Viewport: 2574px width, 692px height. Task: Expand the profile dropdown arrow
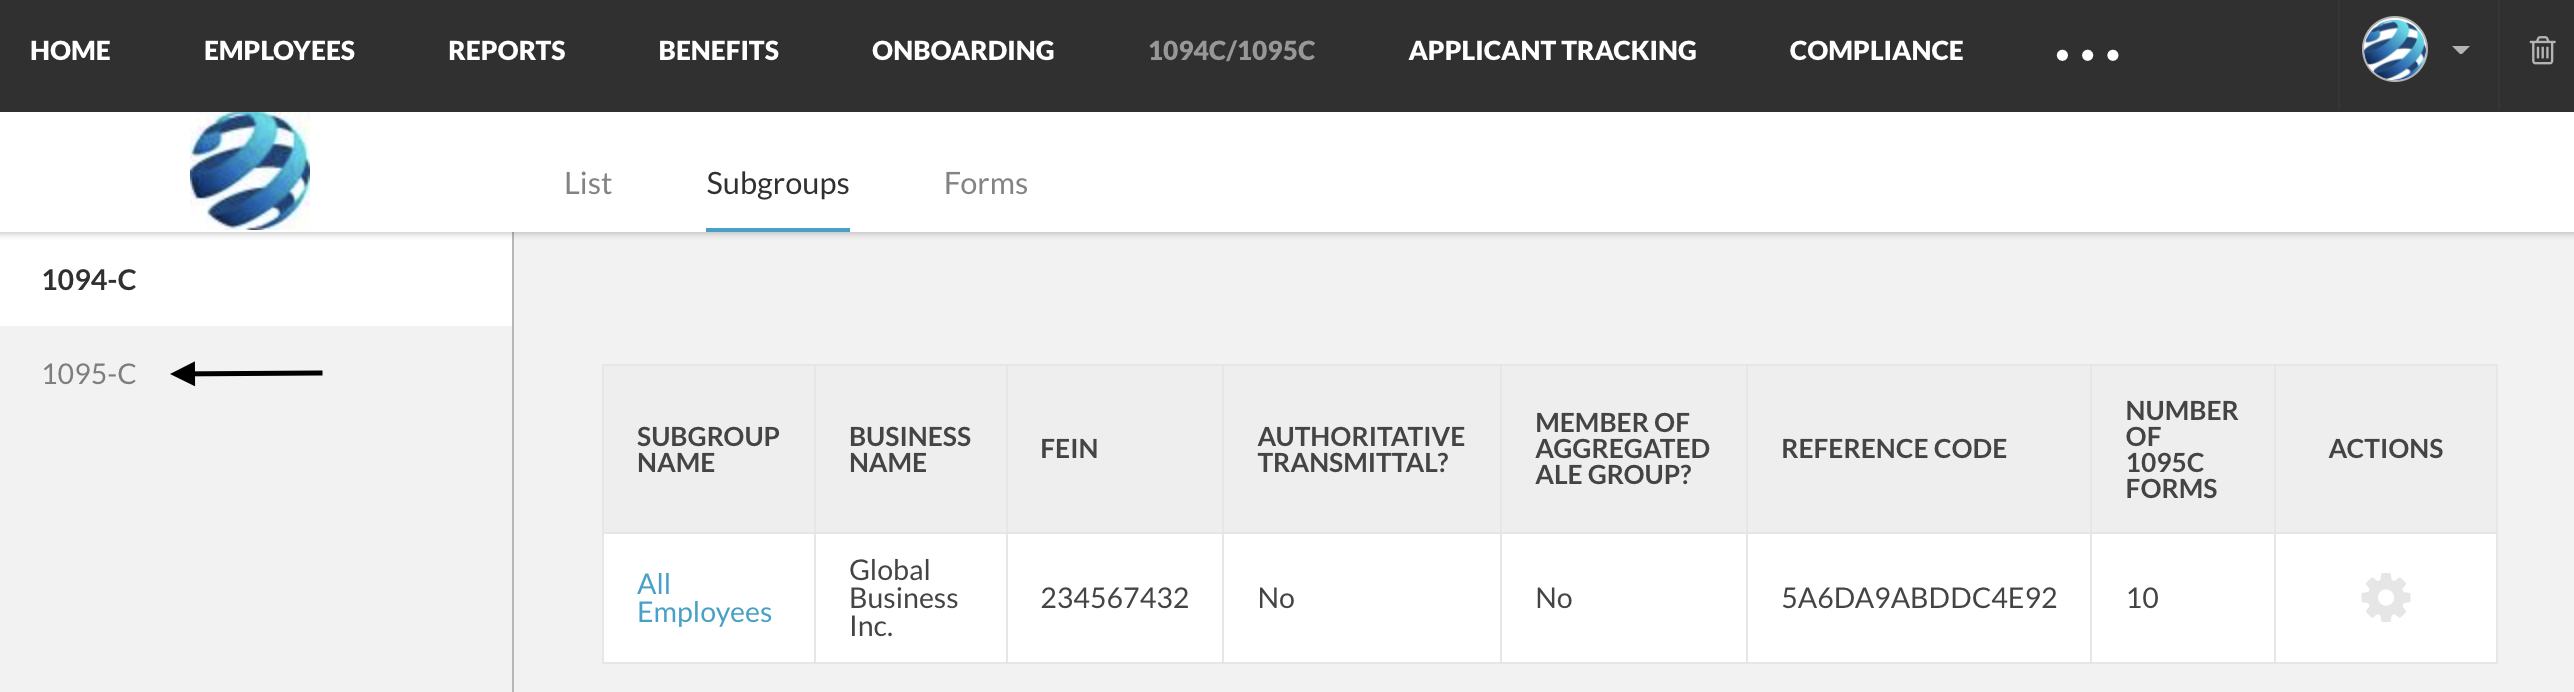coord(2461,50)
